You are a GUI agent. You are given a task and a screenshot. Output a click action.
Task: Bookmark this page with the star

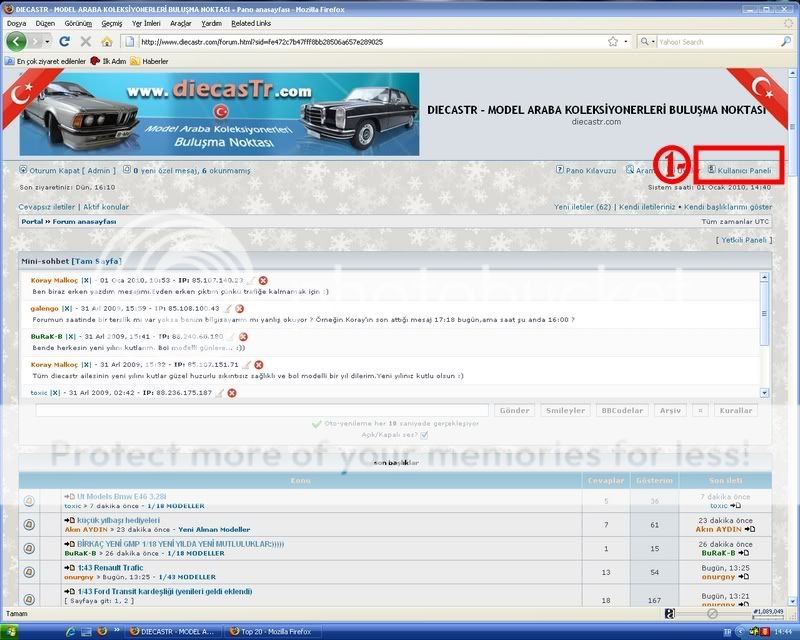pos(613,42)
